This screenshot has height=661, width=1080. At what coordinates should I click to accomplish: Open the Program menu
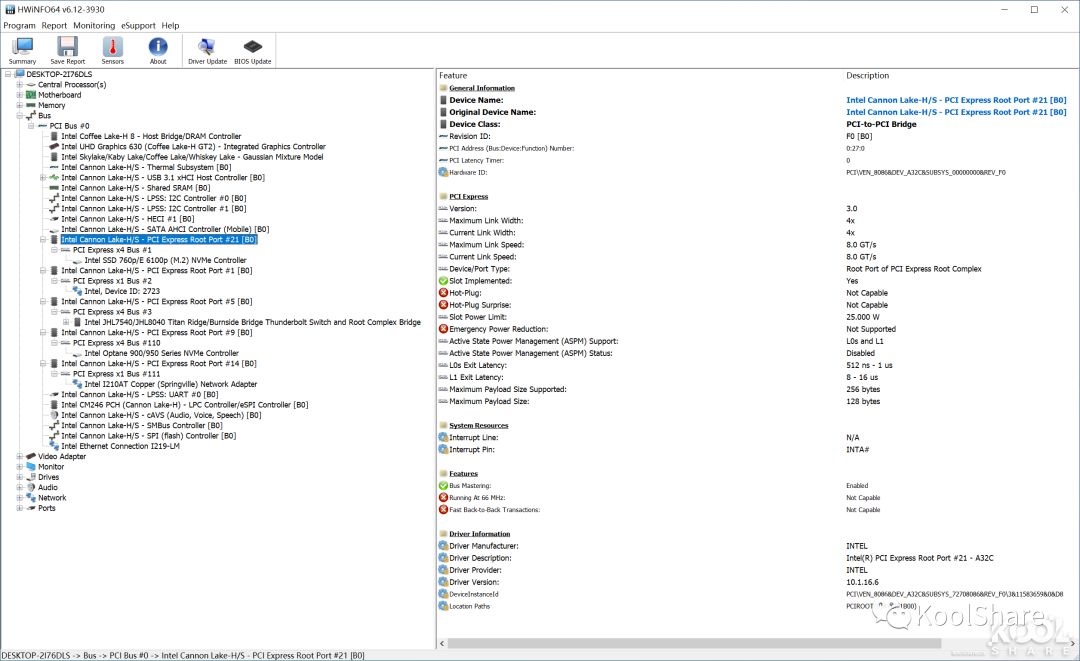19,25
